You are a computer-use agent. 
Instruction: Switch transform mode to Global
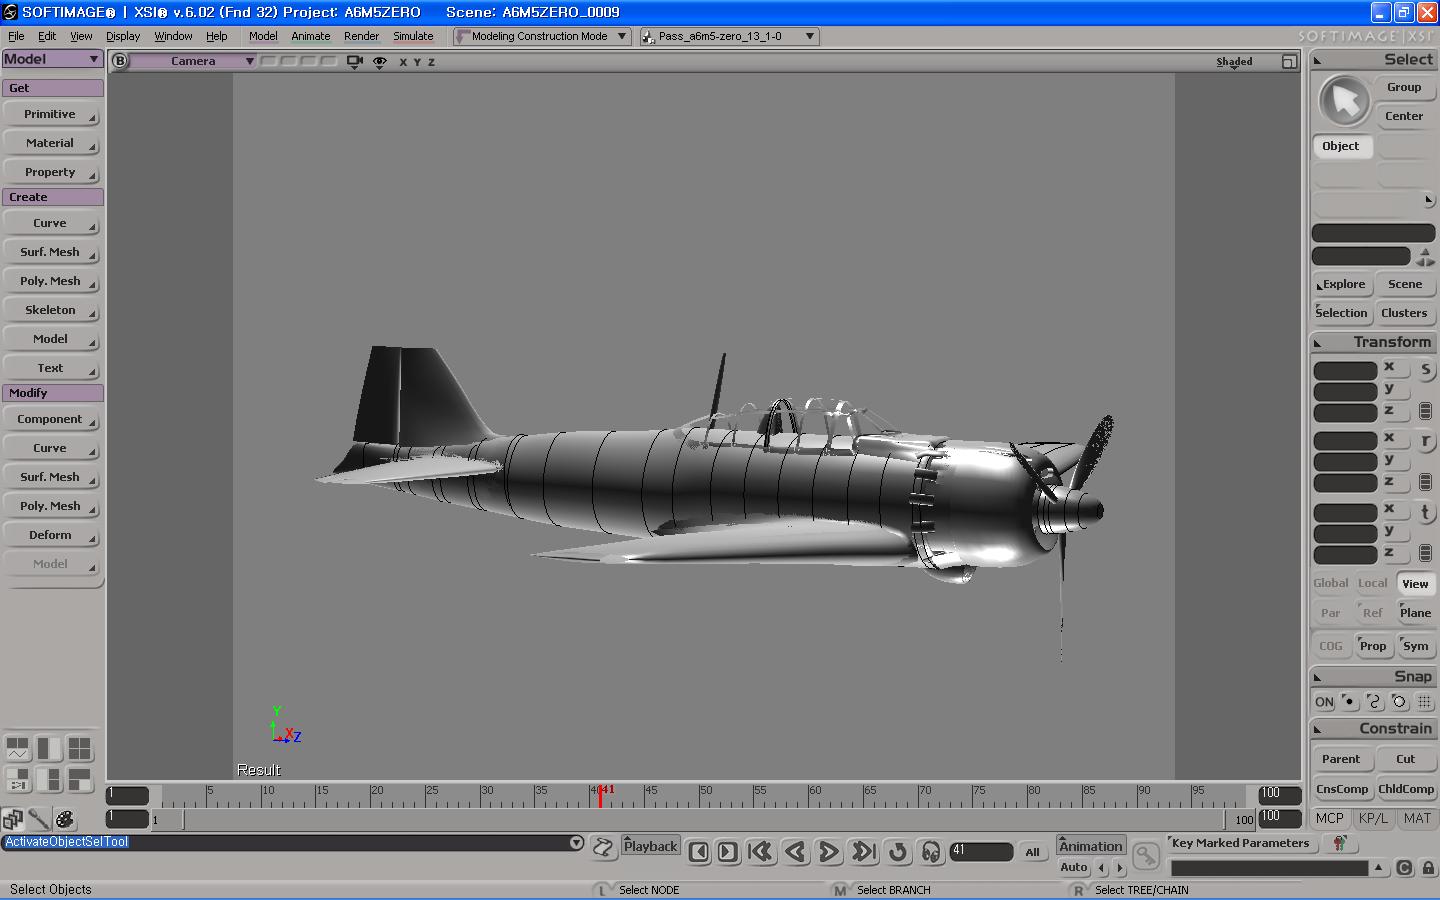pos(1331,583)
